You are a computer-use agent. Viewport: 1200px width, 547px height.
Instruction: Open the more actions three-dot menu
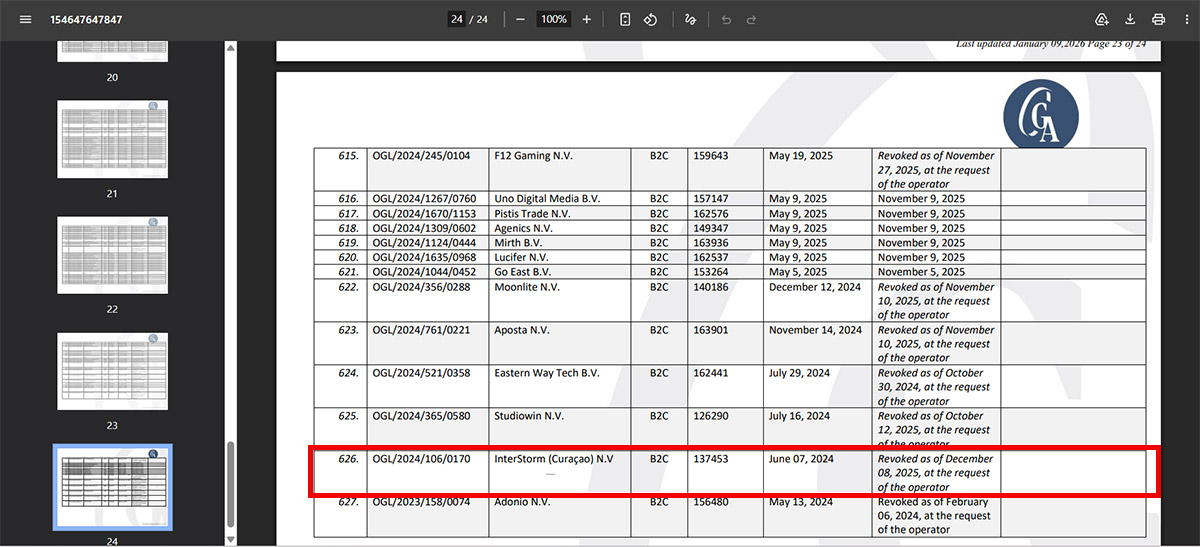(x=1186, y=20)
